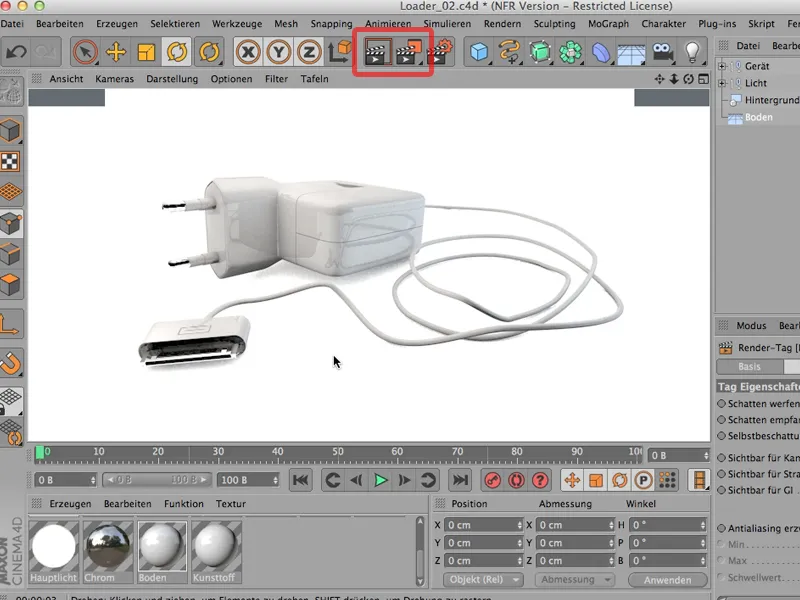Render to Picture Viewer
This screenshot has height=600, width=800.
coord(409,52)
